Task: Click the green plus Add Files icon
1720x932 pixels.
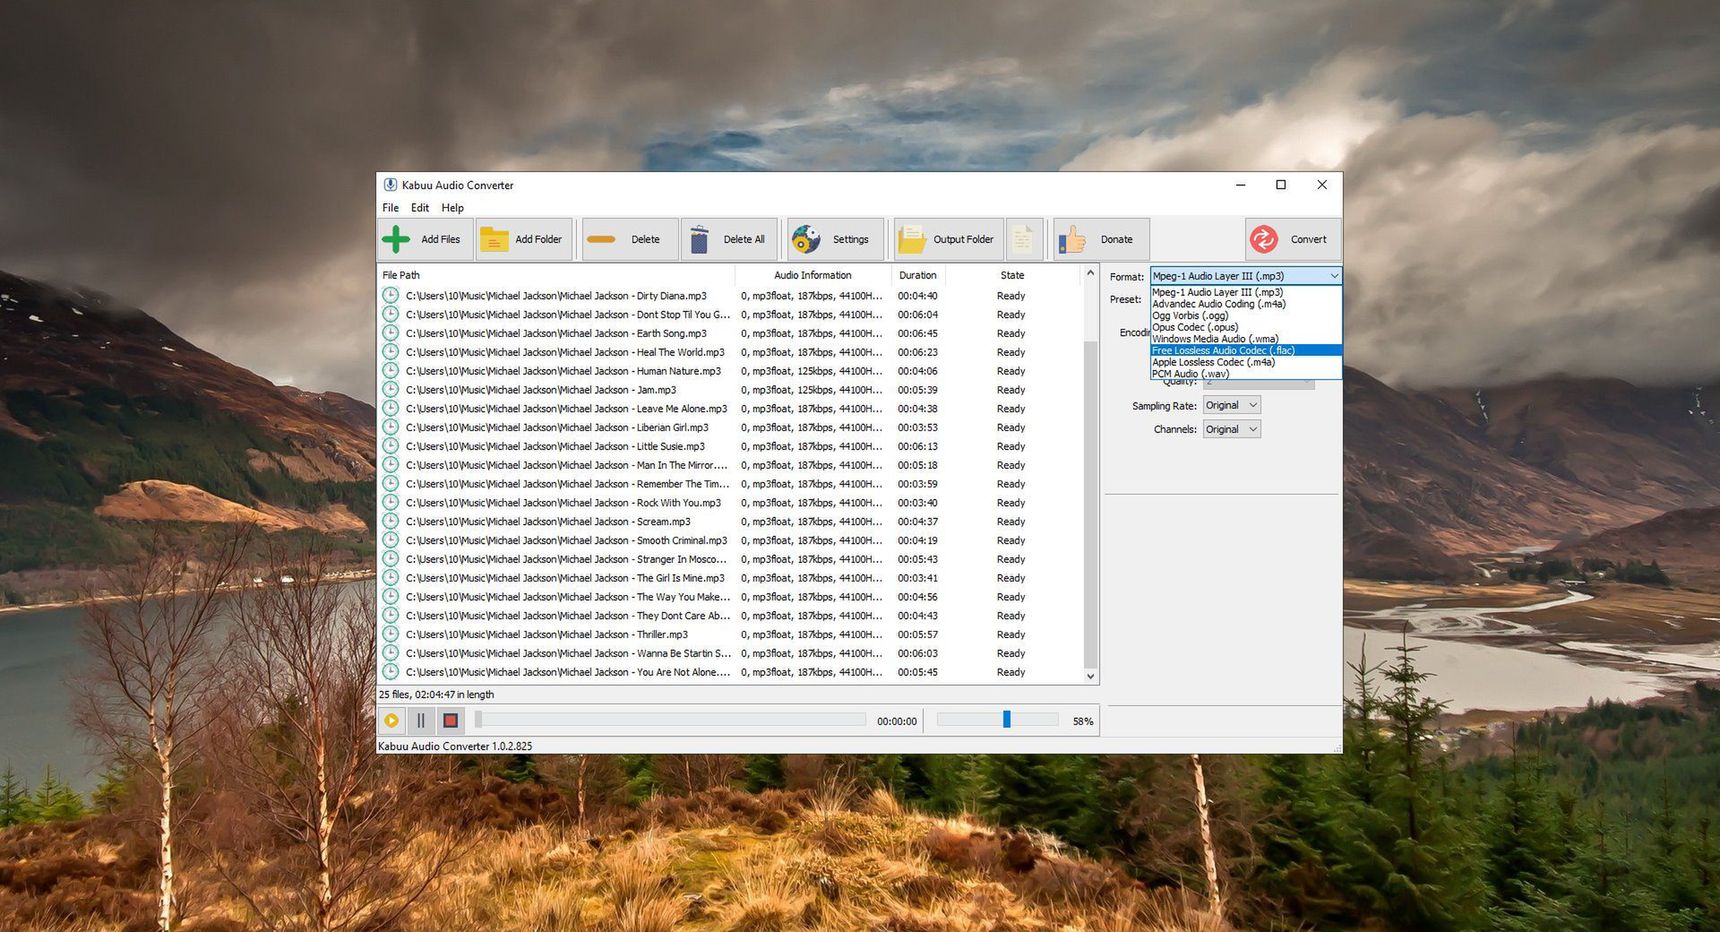Action: tap(396, 239)
